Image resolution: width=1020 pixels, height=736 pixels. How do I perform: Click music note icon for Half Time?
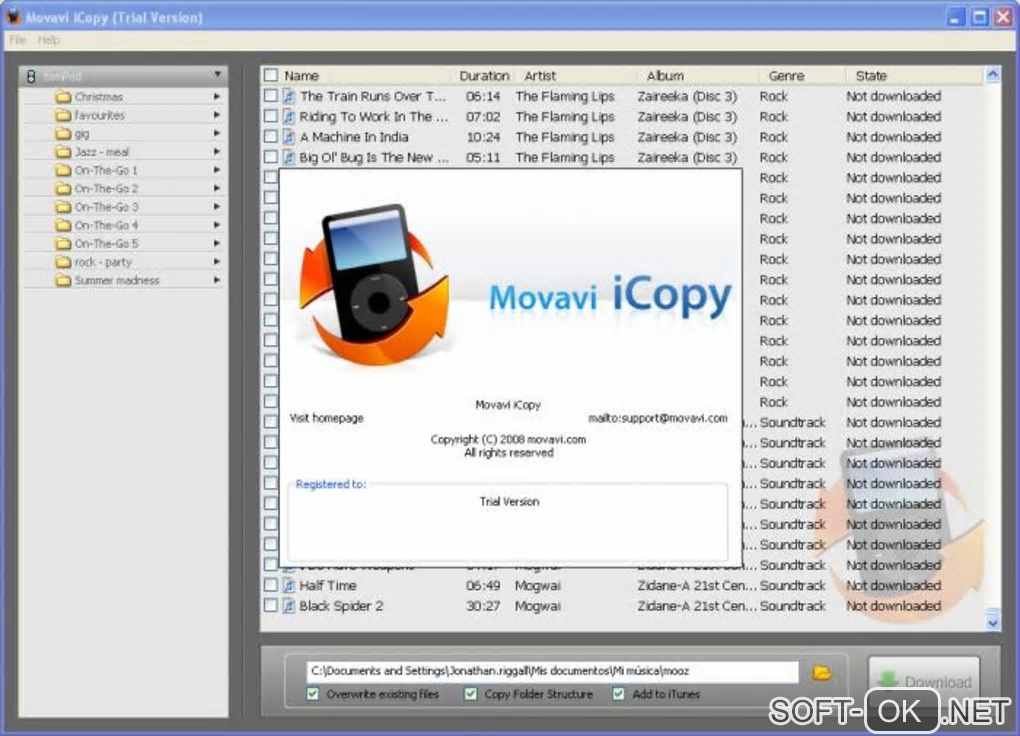(289, 585)
